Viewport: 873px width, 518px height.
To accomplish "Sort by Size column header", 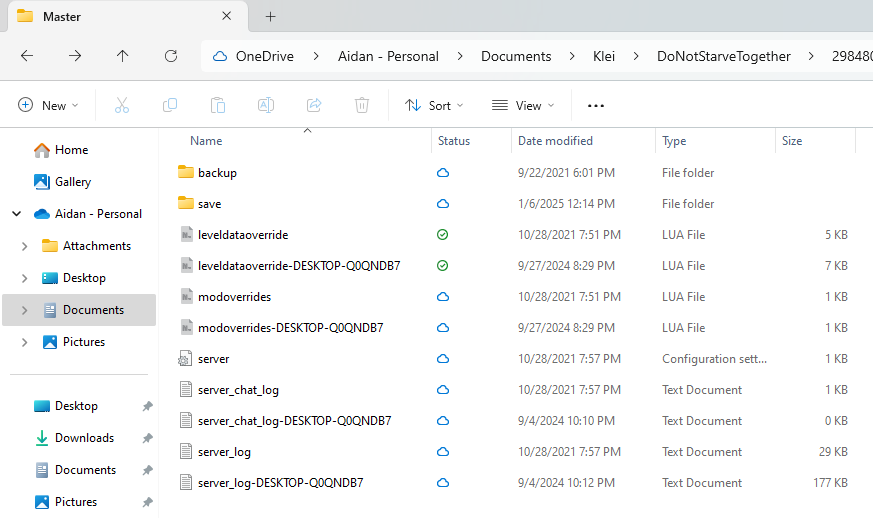I will coord(792,141).
